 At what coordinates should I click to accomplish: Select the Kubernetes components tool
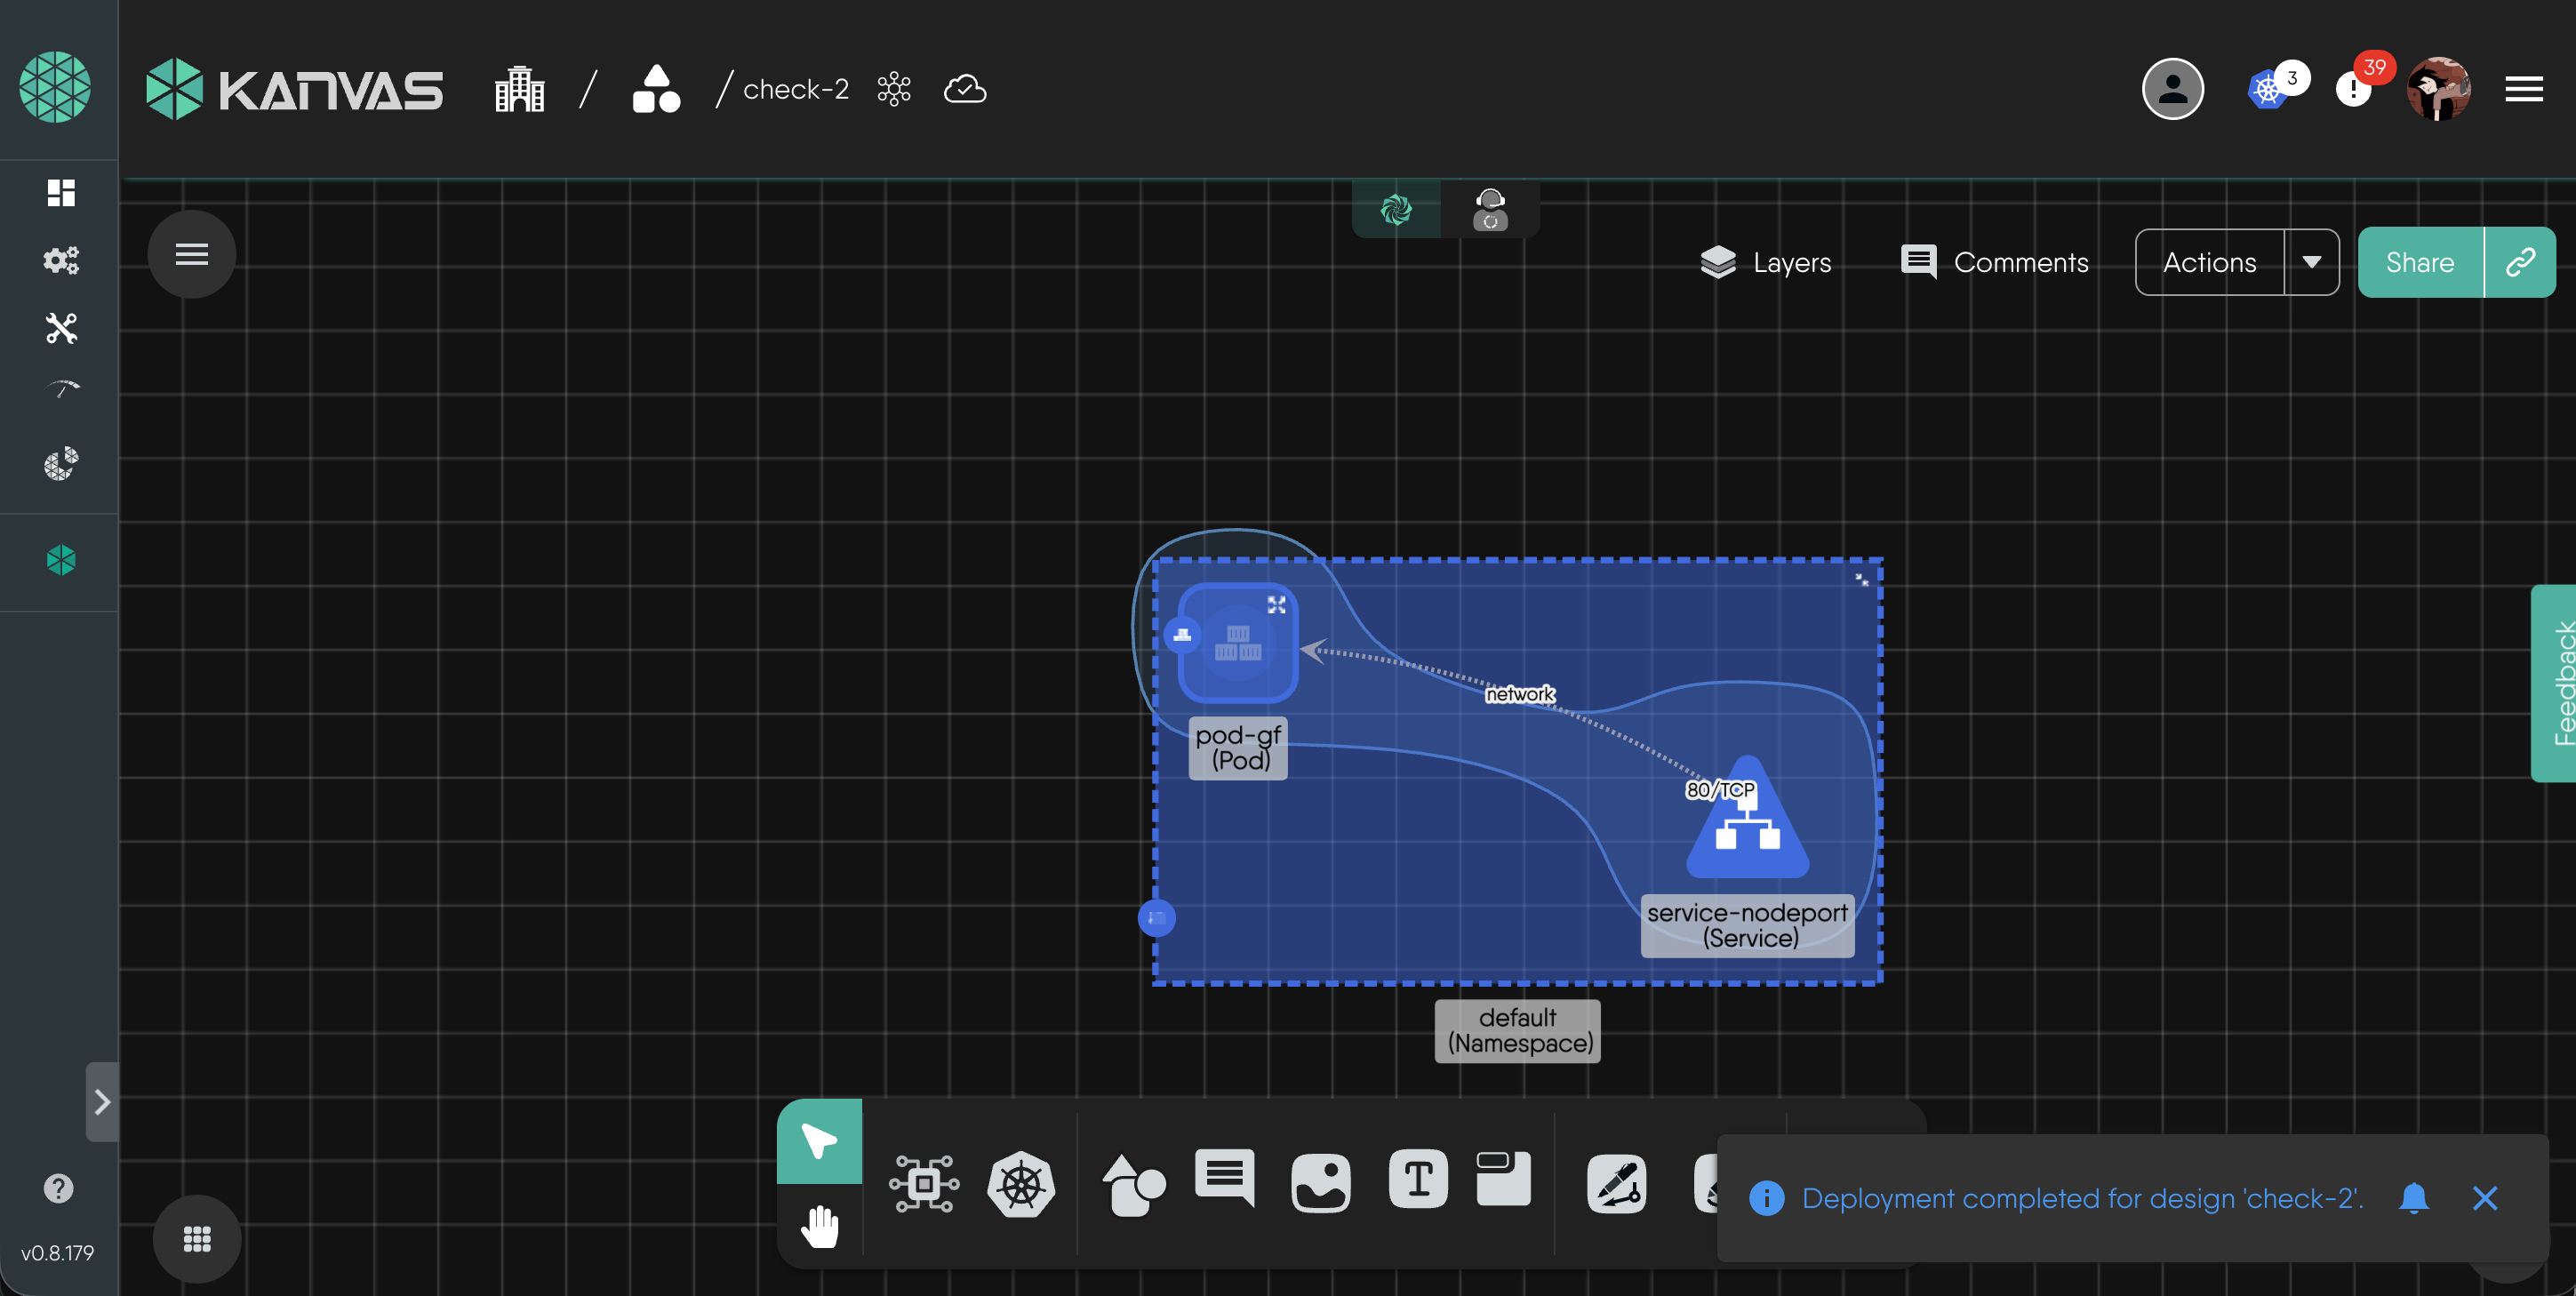point(1021,1185)
